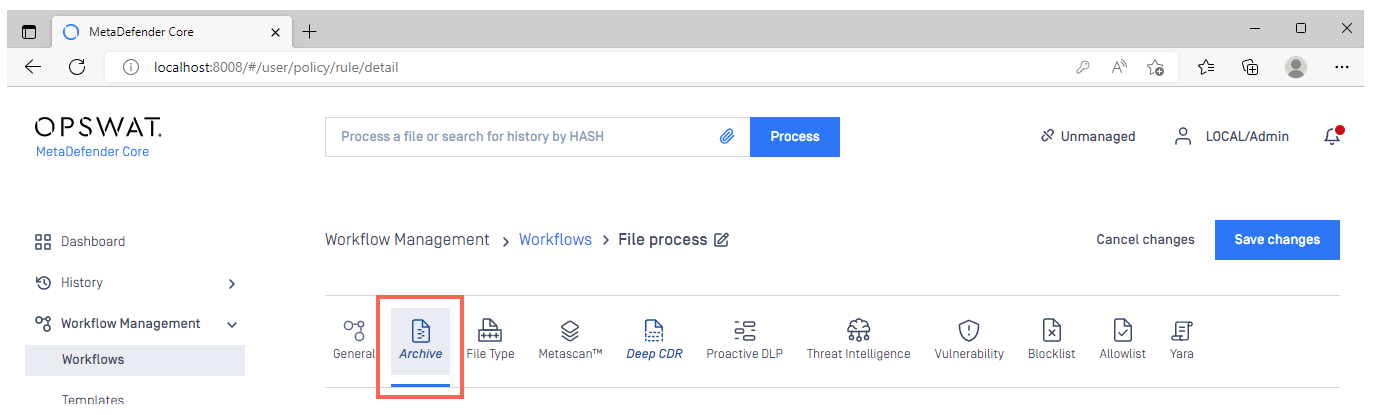Follow the Workflows breadcrumb link
The width and height of the screenshot is (1373, 415).
[555, 240]
